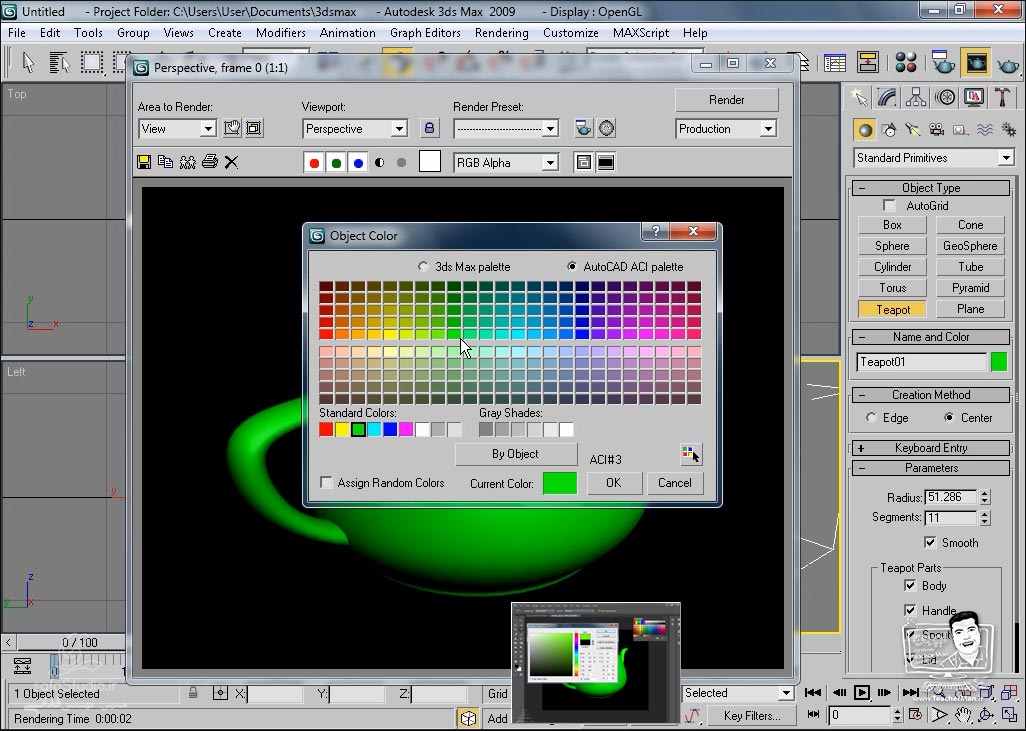Pick the red standard color swatch
1026x731 pixels.
pos(326,429)
